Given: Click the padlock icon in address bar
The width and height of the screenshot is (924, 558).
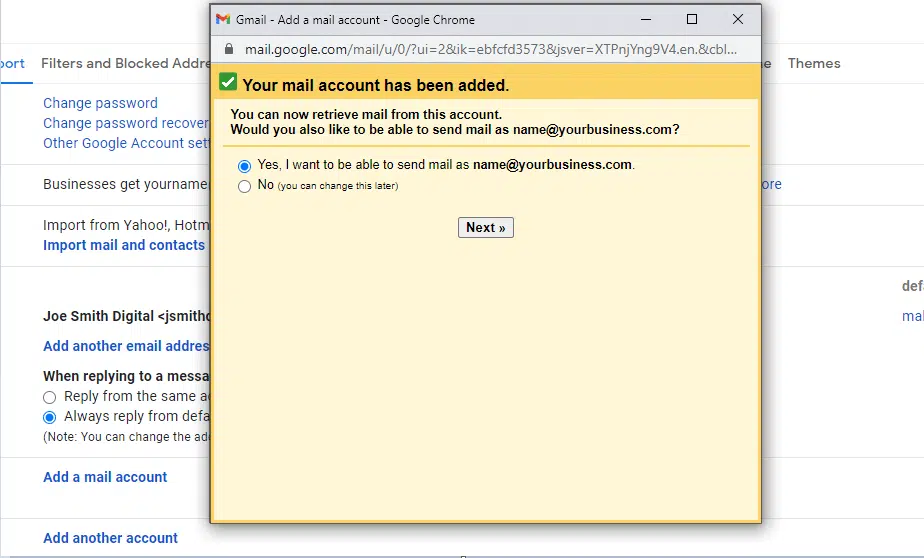Looking at the screenshot, I should [x=229, y=48].
